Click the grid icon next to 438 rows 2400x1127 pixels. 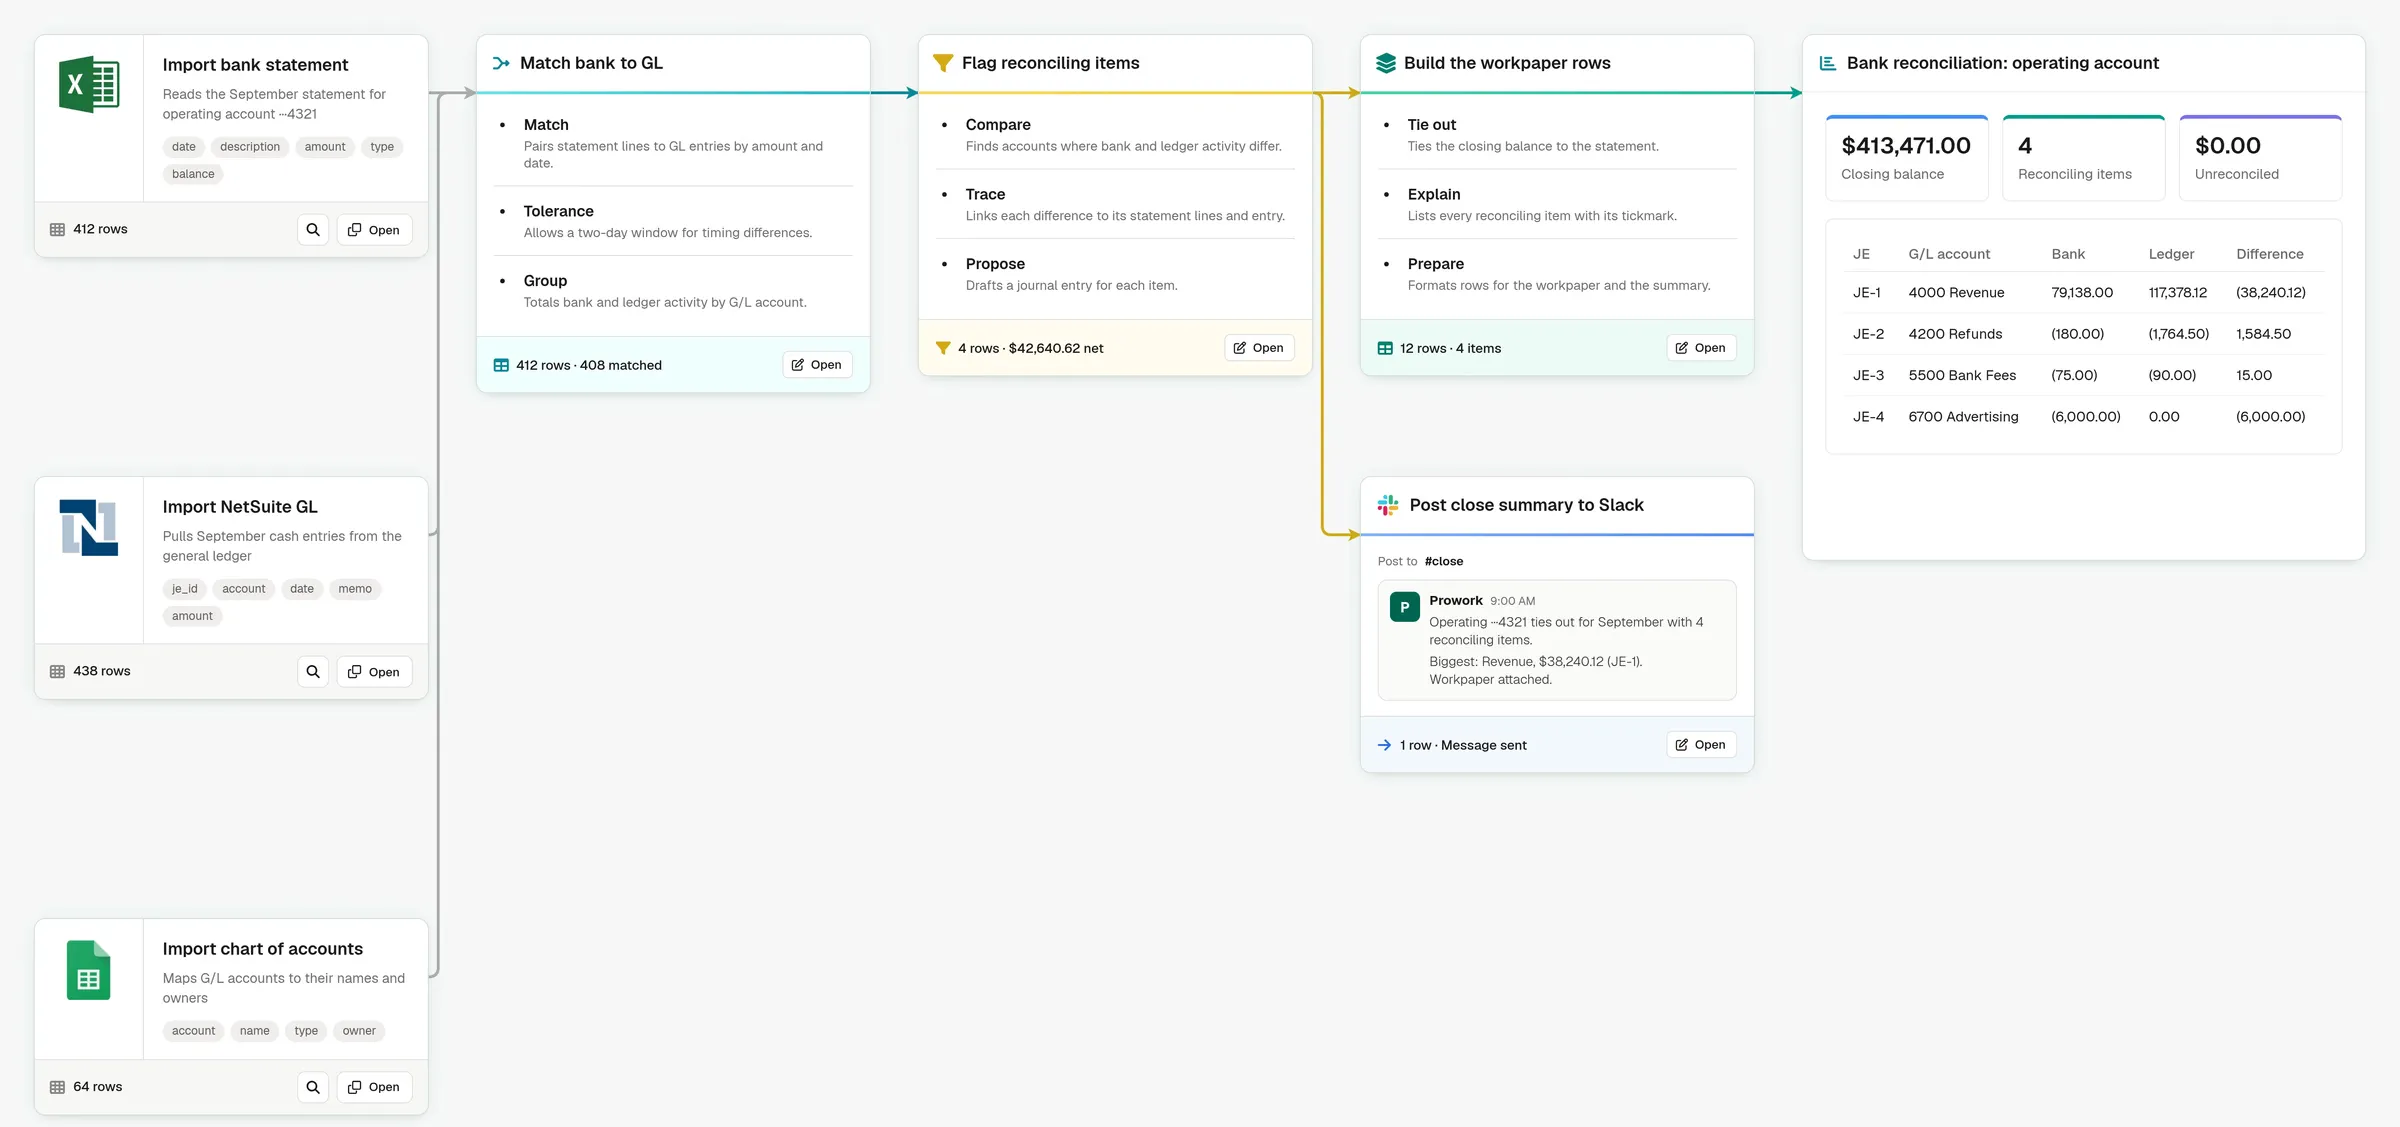tap(57, 672)
